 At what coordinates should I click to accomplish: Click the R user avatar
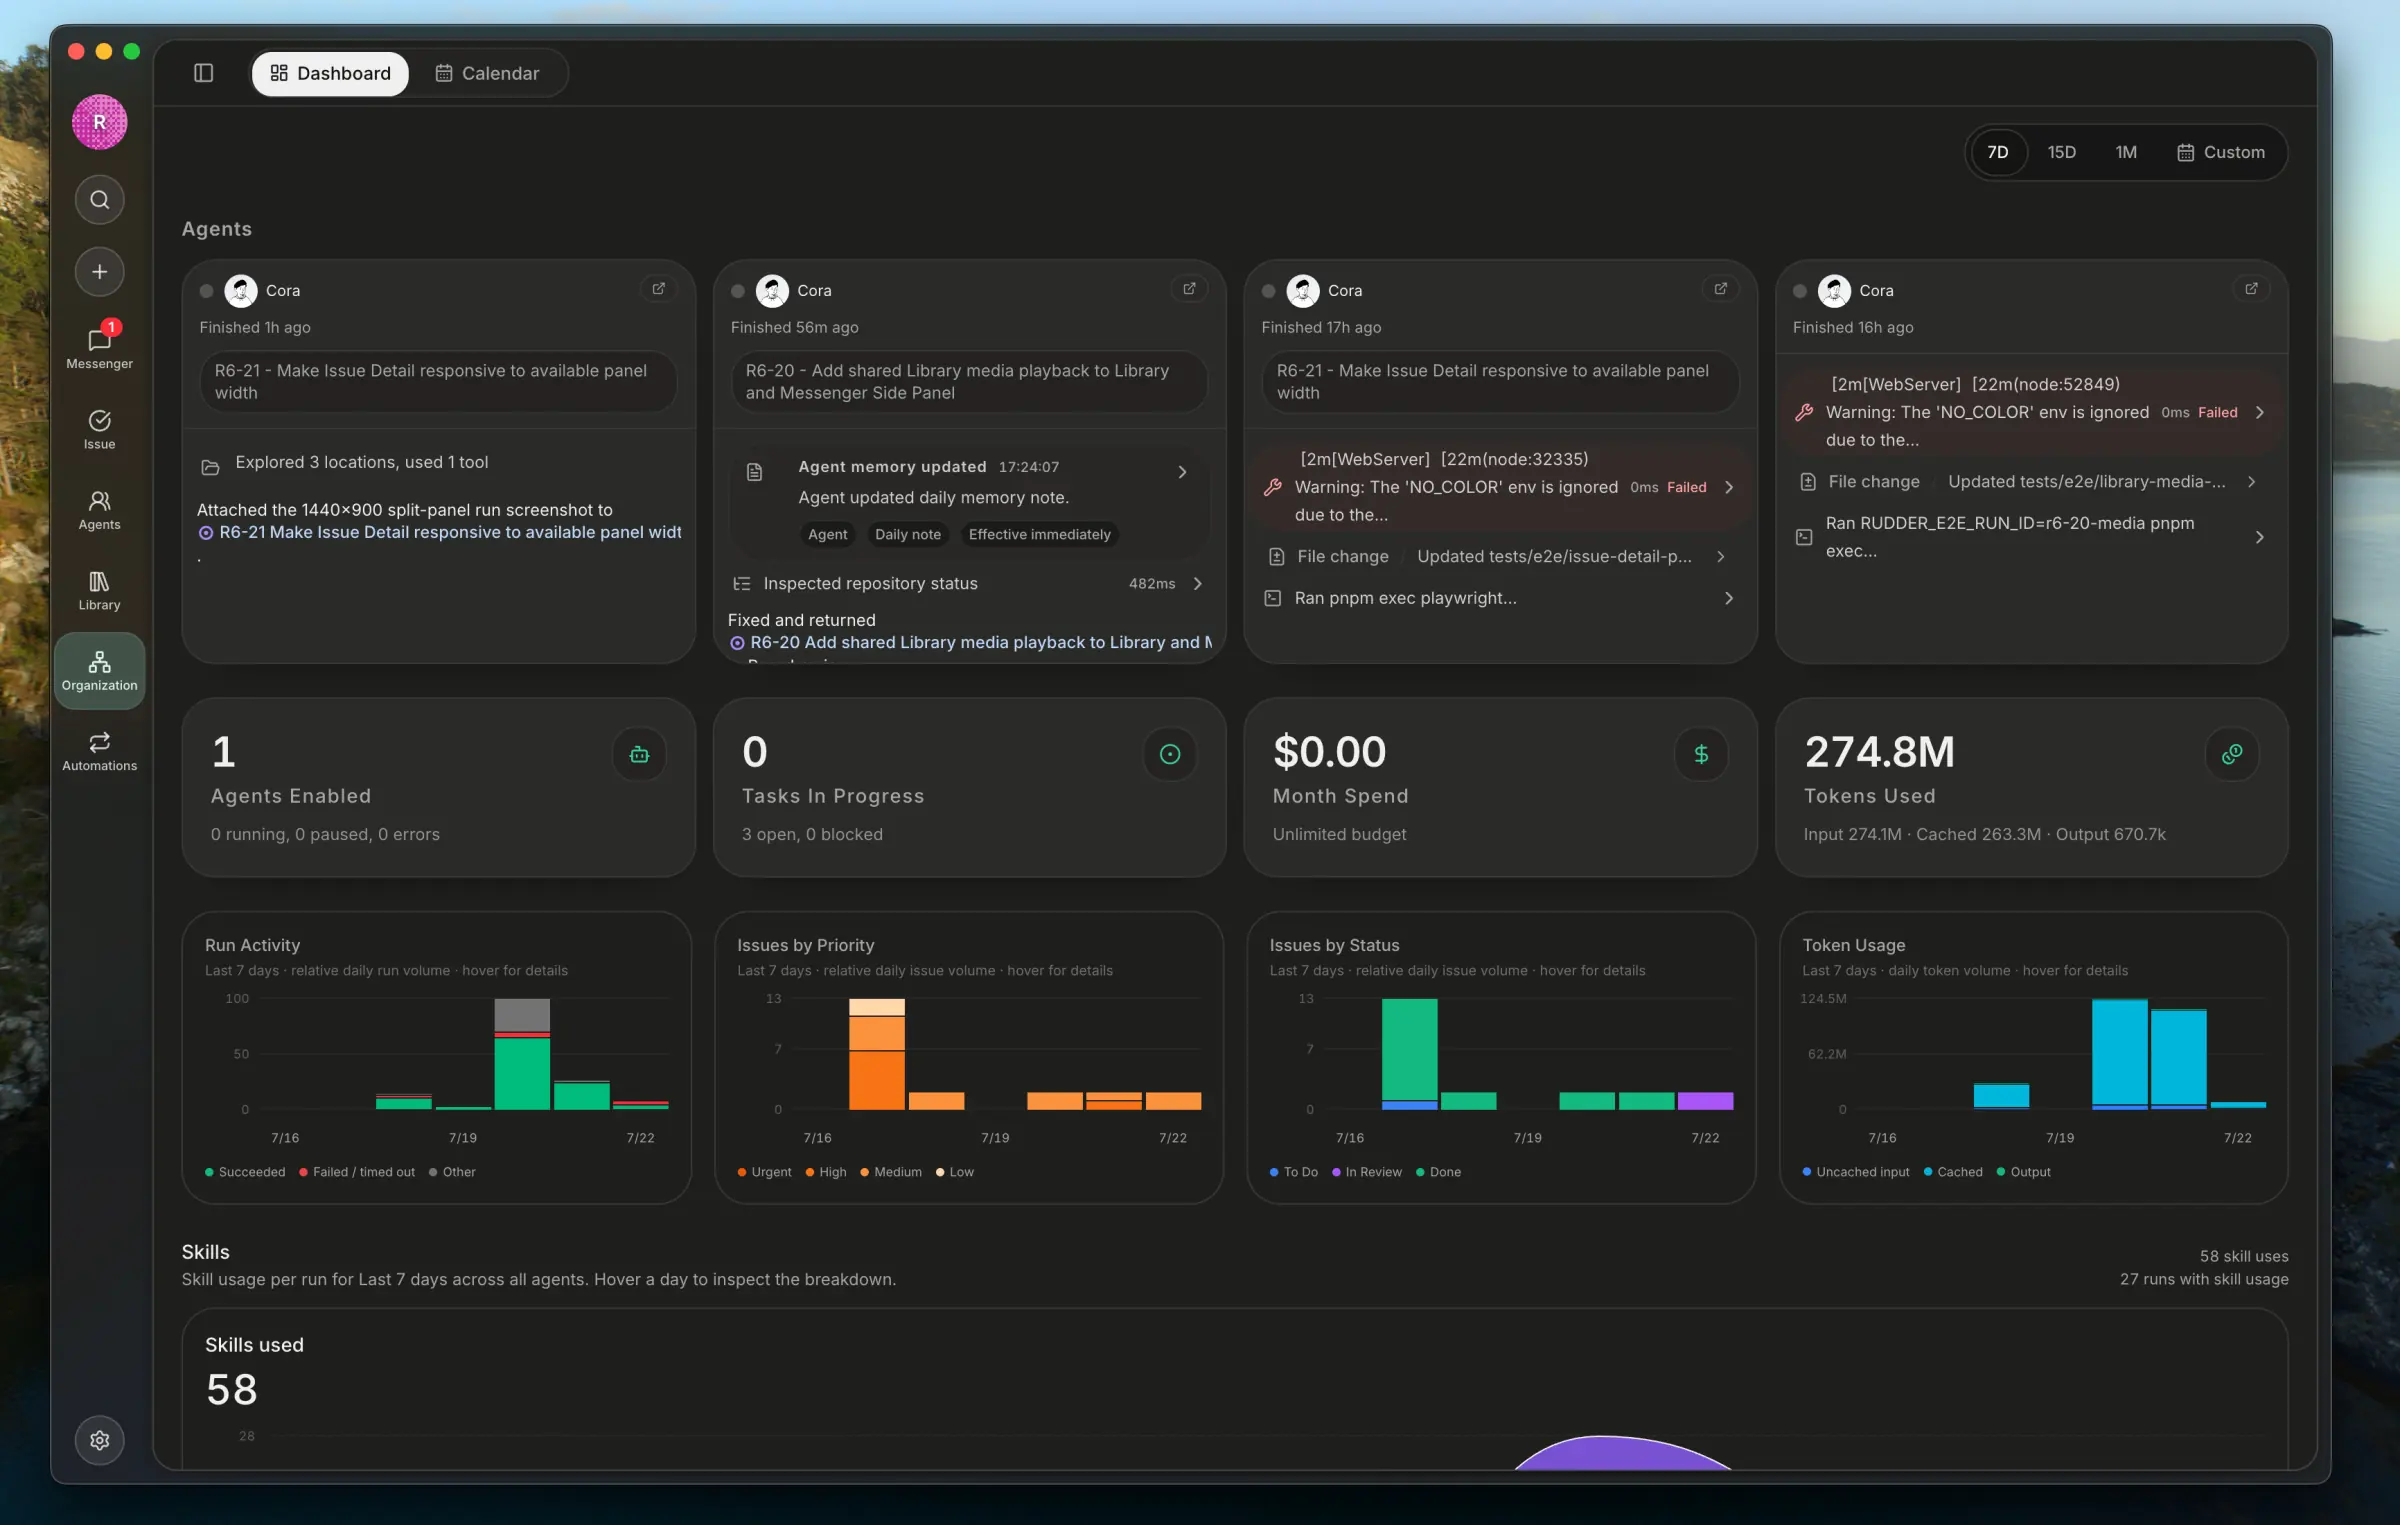[99, 122]
